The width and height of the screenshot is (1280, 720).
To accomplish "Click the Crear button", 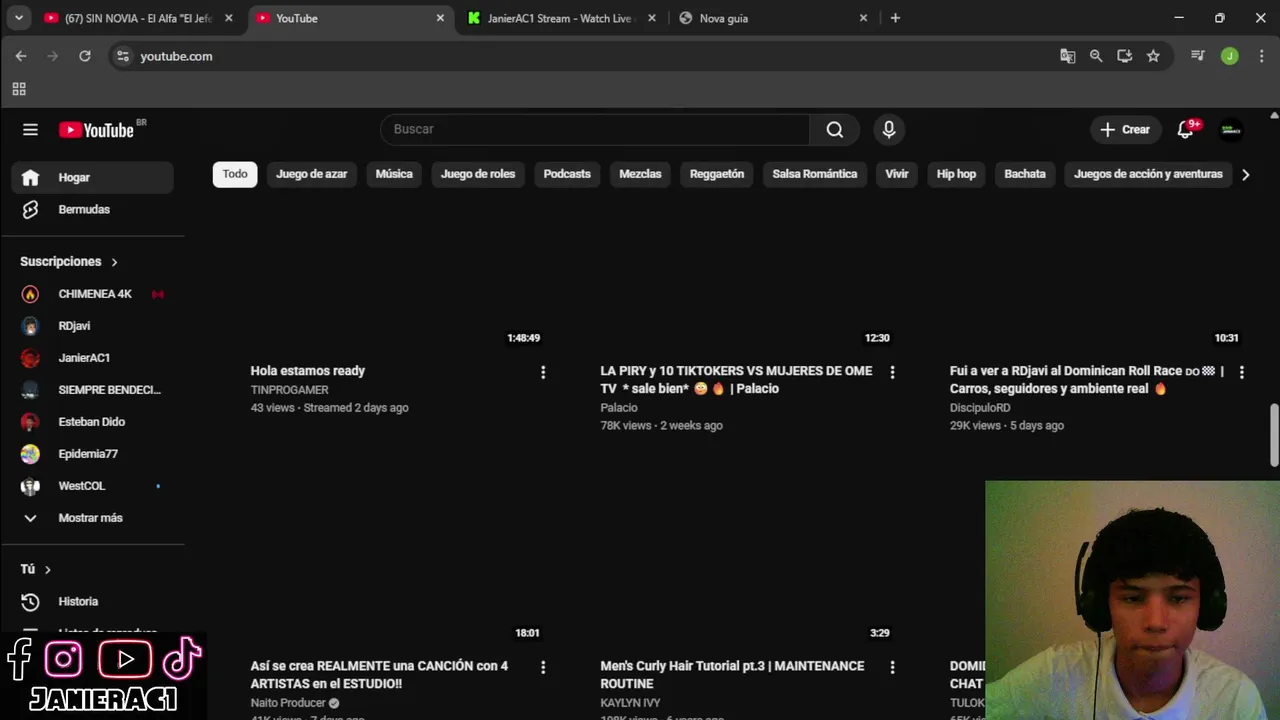I will click(x=1125, y=129).
